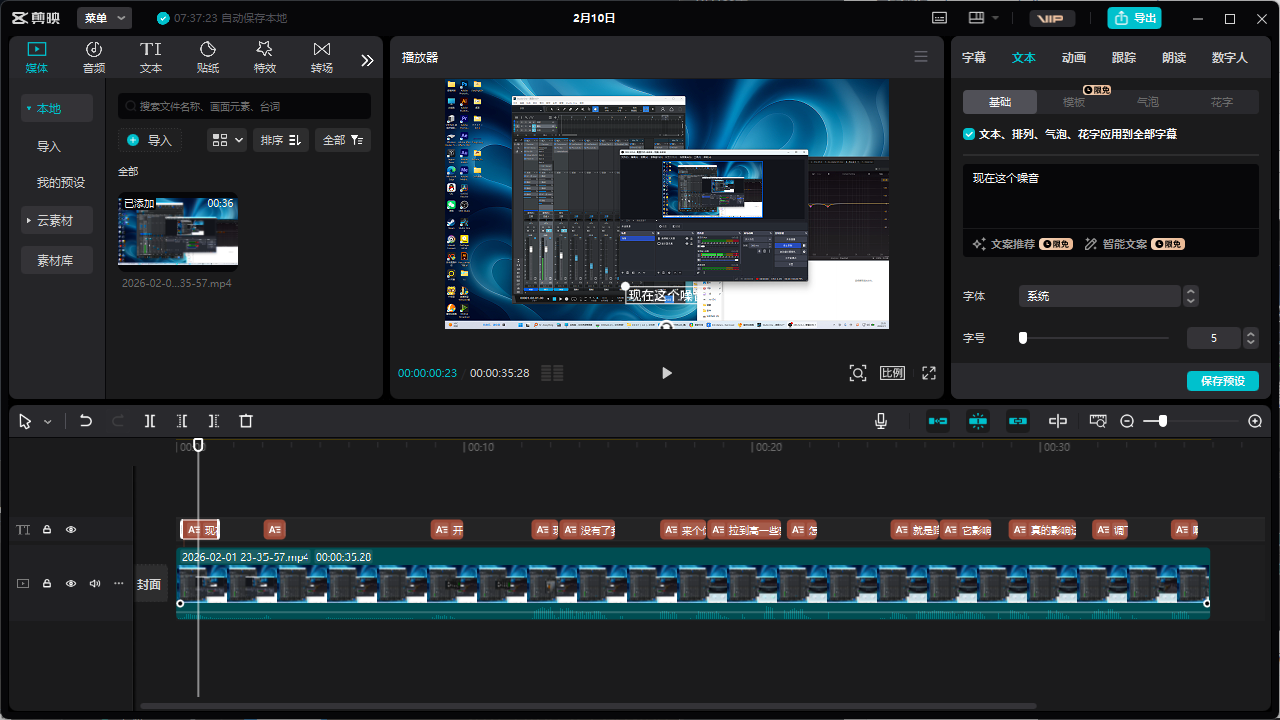This screenshot has width=1280, height=720.
Task: Open the 特效 effects panel
Action: (264, 58)
